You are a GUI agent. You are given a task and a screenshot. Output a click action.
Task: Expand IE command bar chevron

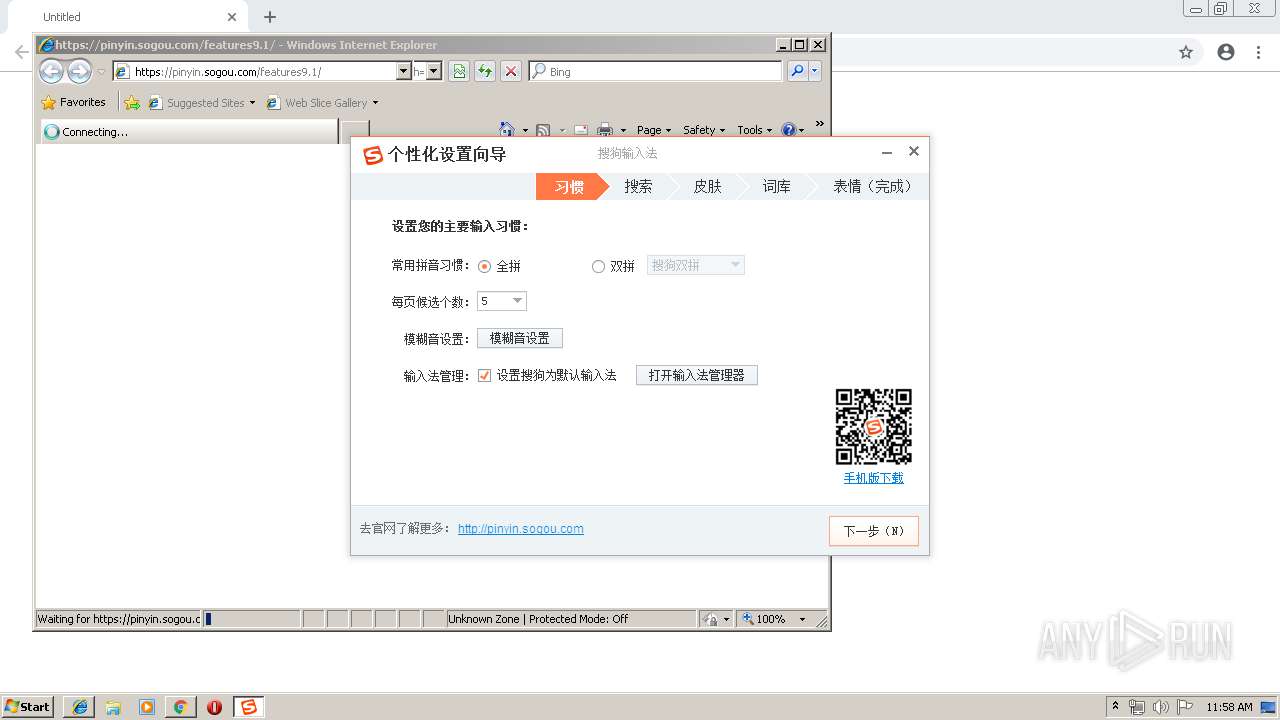coord(820,124)
